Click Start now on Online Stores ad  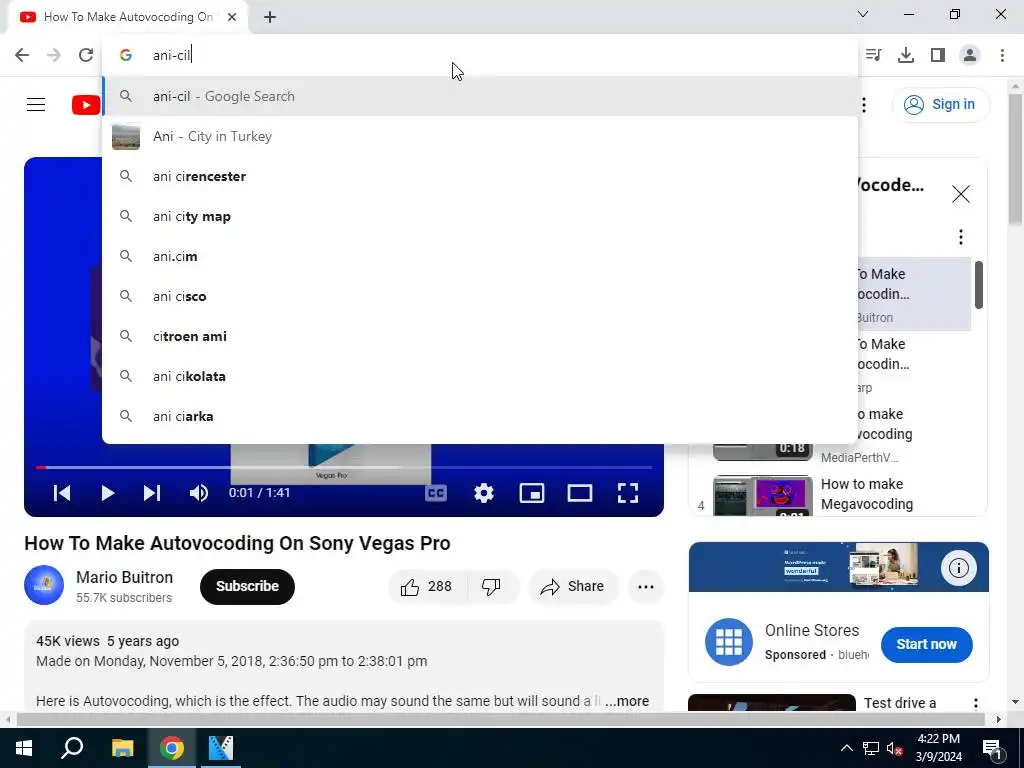click(x=926, y=645)
